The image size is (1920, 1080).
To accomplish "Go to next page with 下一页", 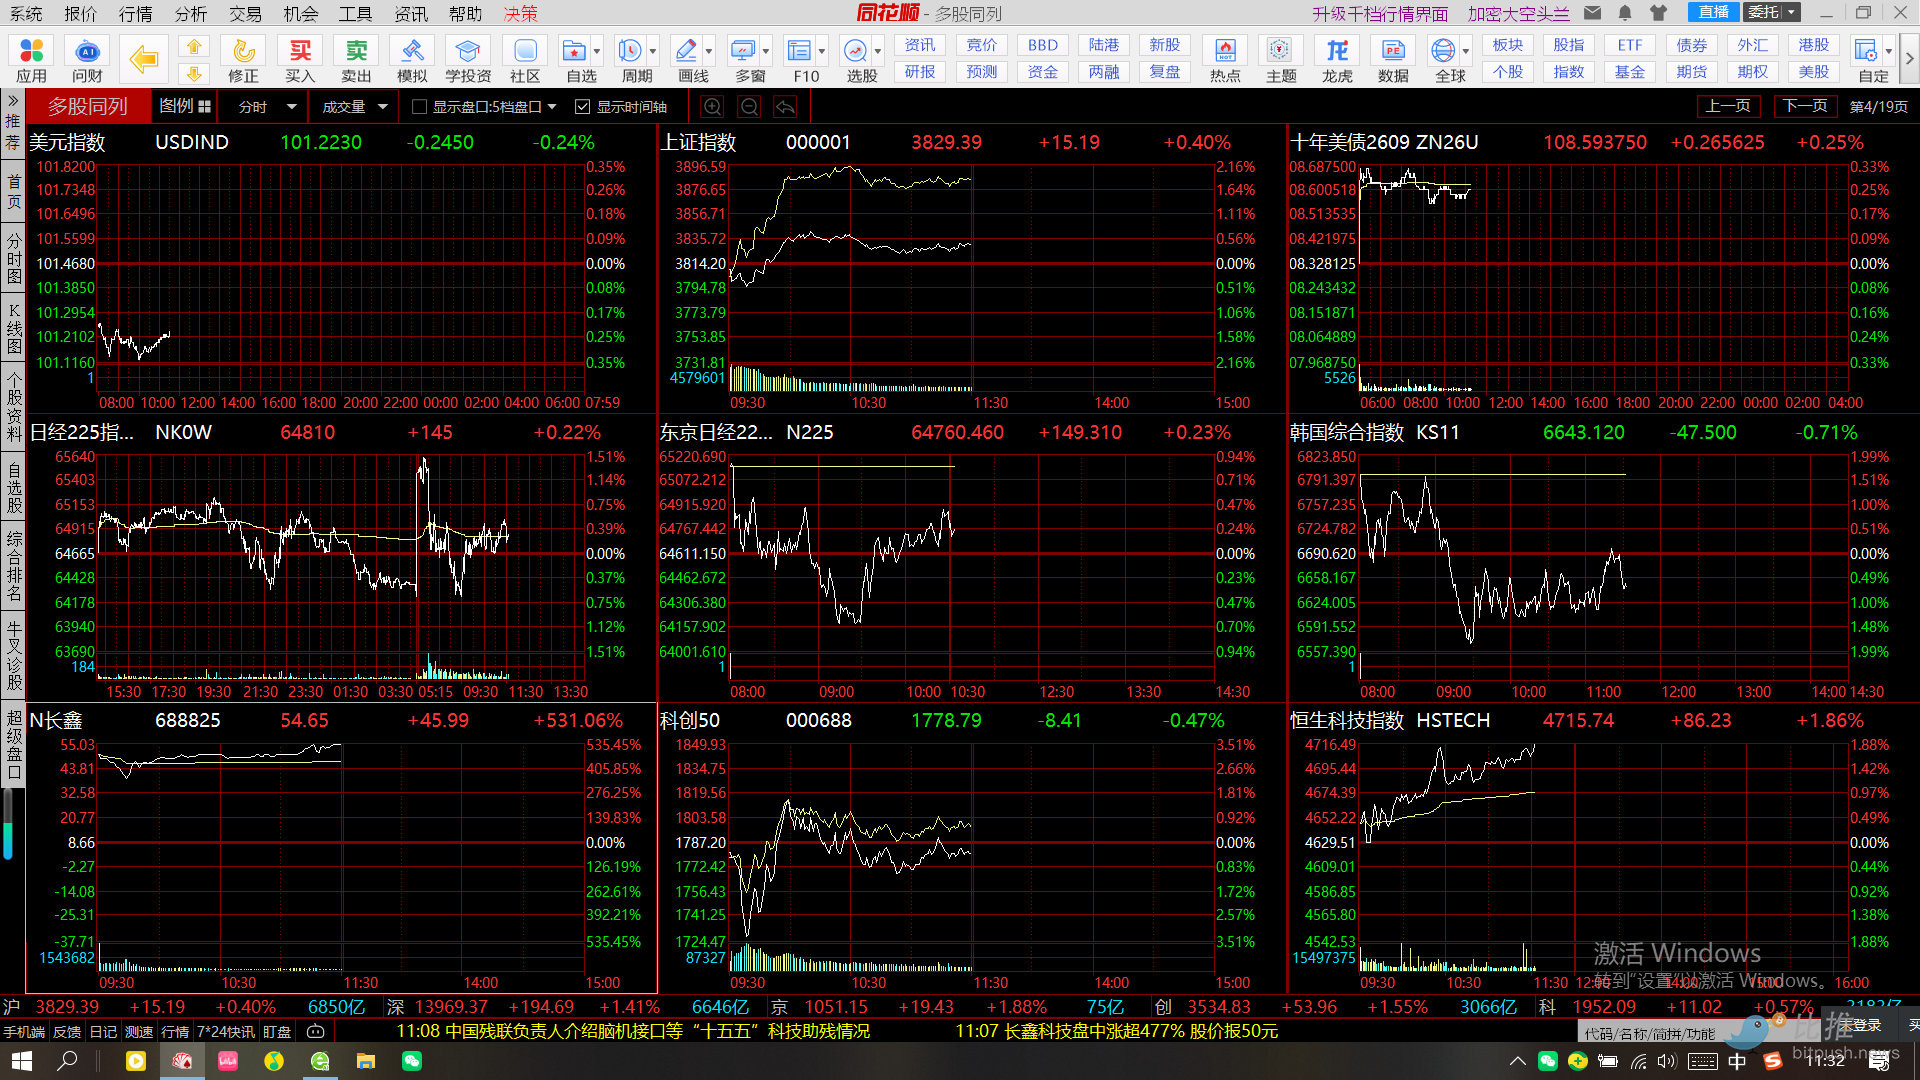I will [1806, 106].
